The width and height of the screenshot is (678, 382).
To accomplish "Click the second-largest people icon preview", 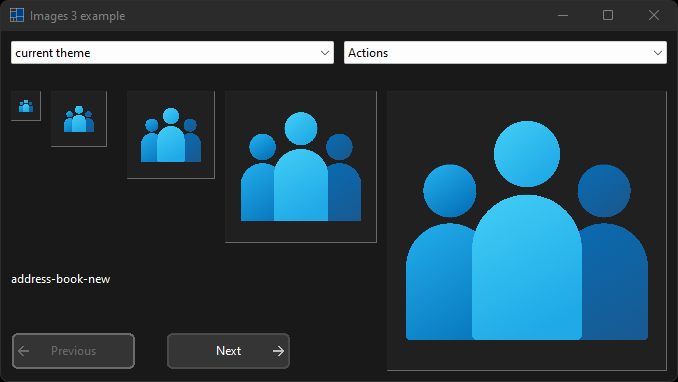I will [301, 167].
